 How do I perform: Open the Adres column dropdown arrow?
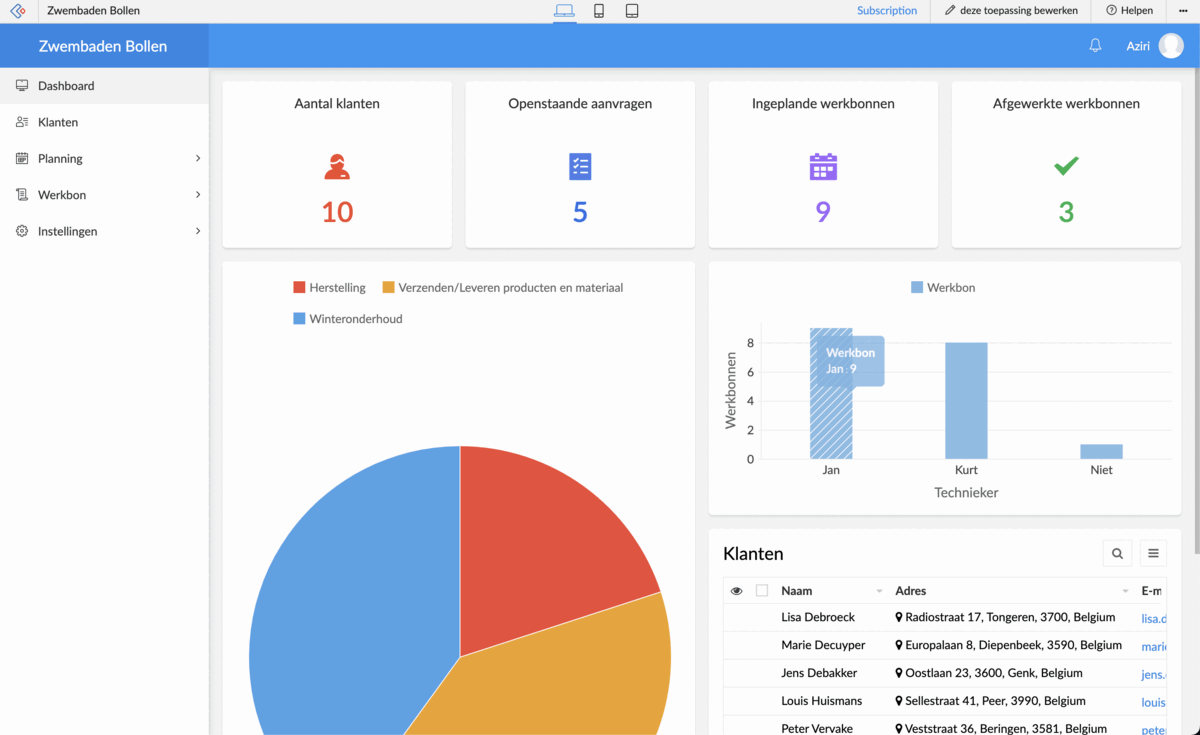point(1125,591)
